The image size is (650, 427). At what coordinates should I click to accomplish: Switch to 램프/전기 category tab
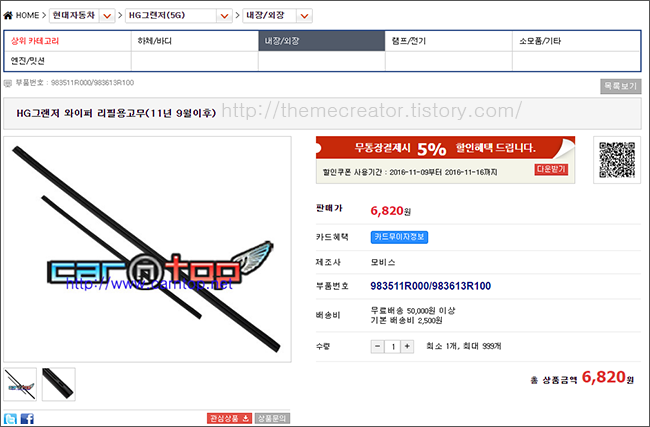coord(449,41)
